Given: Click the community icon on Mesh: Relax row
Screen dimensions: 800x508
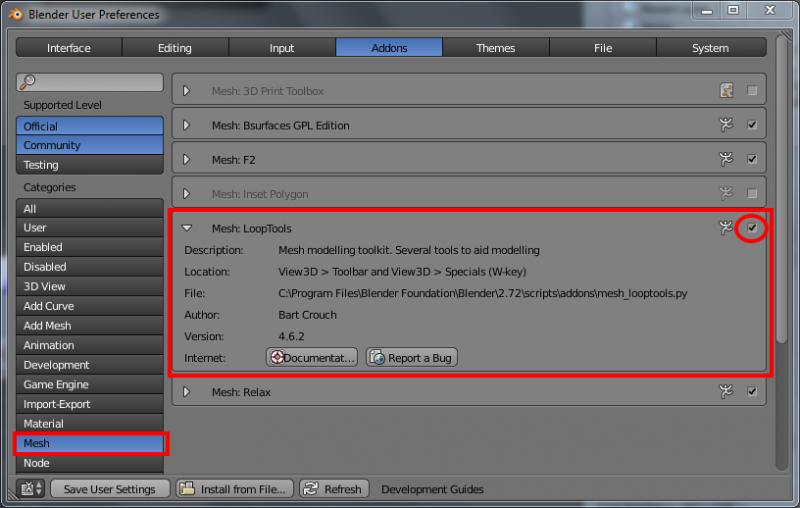Looking at the screenshot, I should (x=726, y=391).
